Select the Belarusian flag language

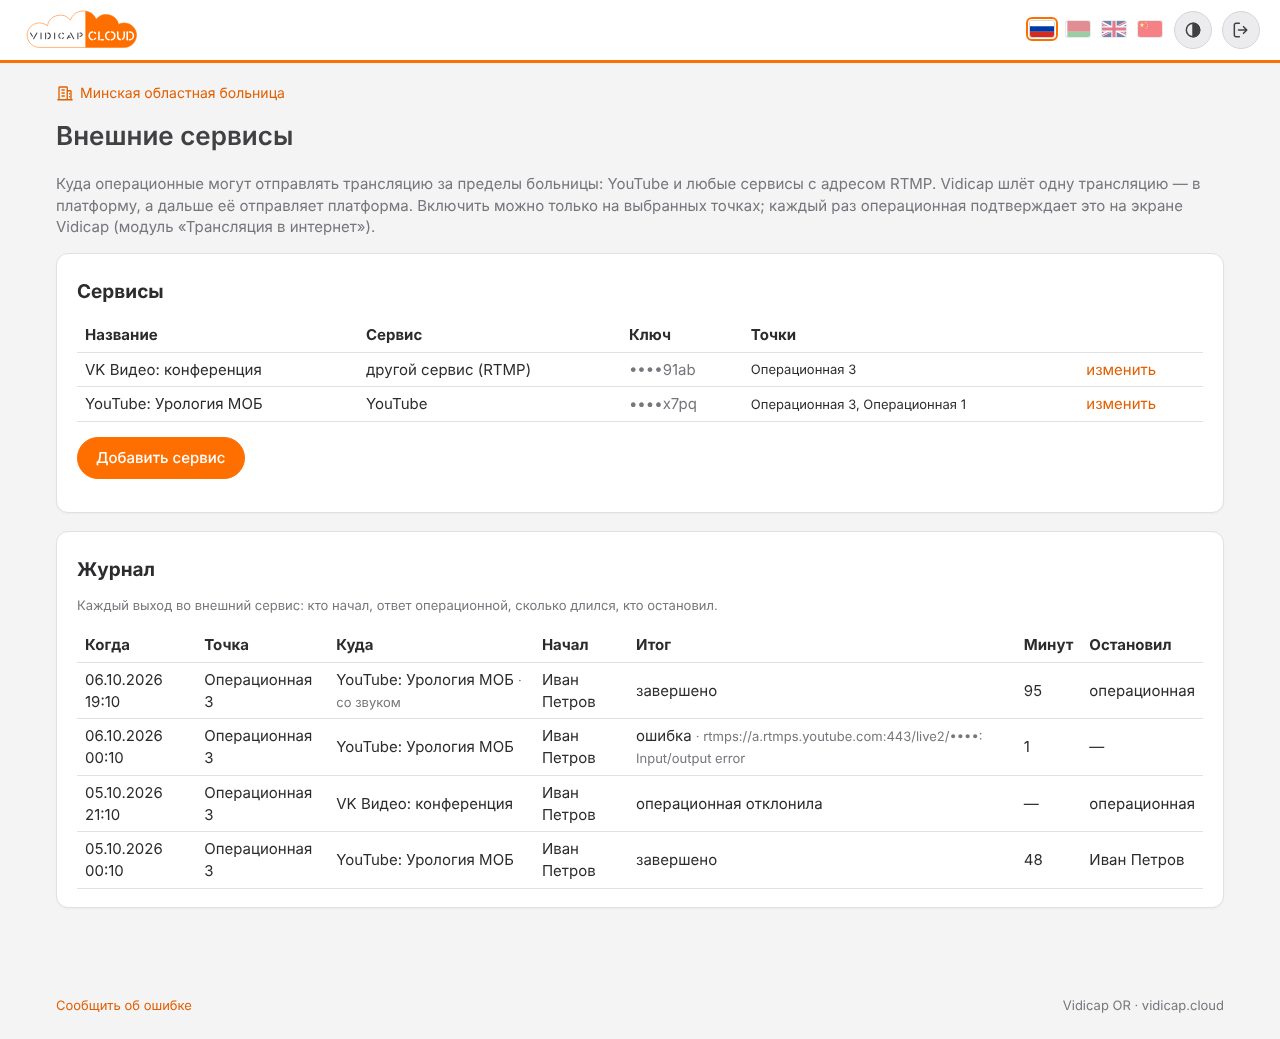tap(1078, 29)
